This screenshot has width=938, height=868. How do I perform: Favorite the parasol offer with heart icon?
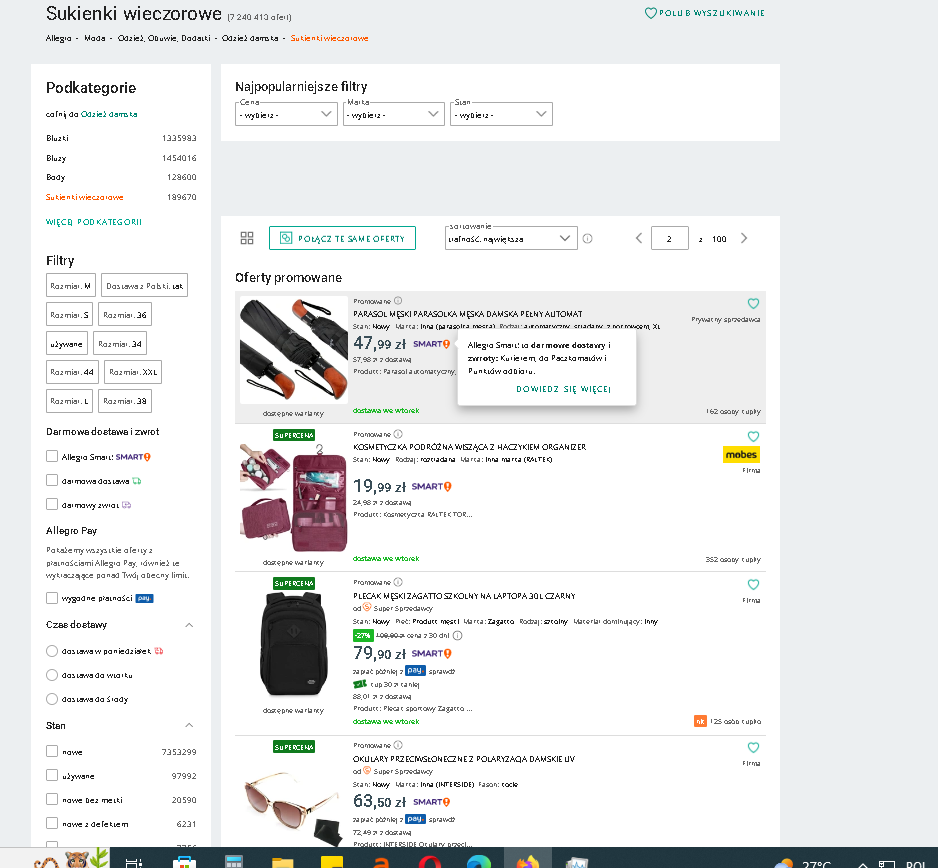point(753,303)
